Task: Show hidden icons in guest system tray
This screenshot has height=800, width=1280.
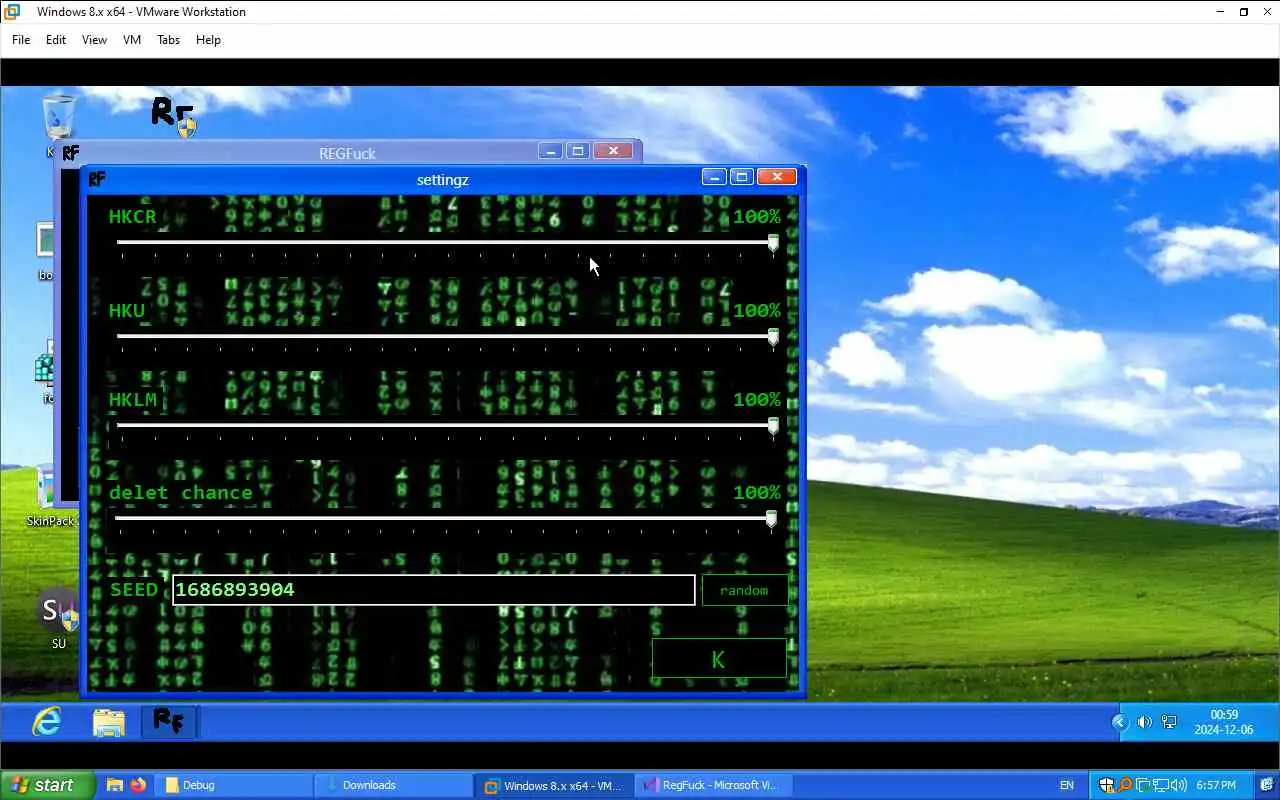Action: click(x=1120, y=722)
